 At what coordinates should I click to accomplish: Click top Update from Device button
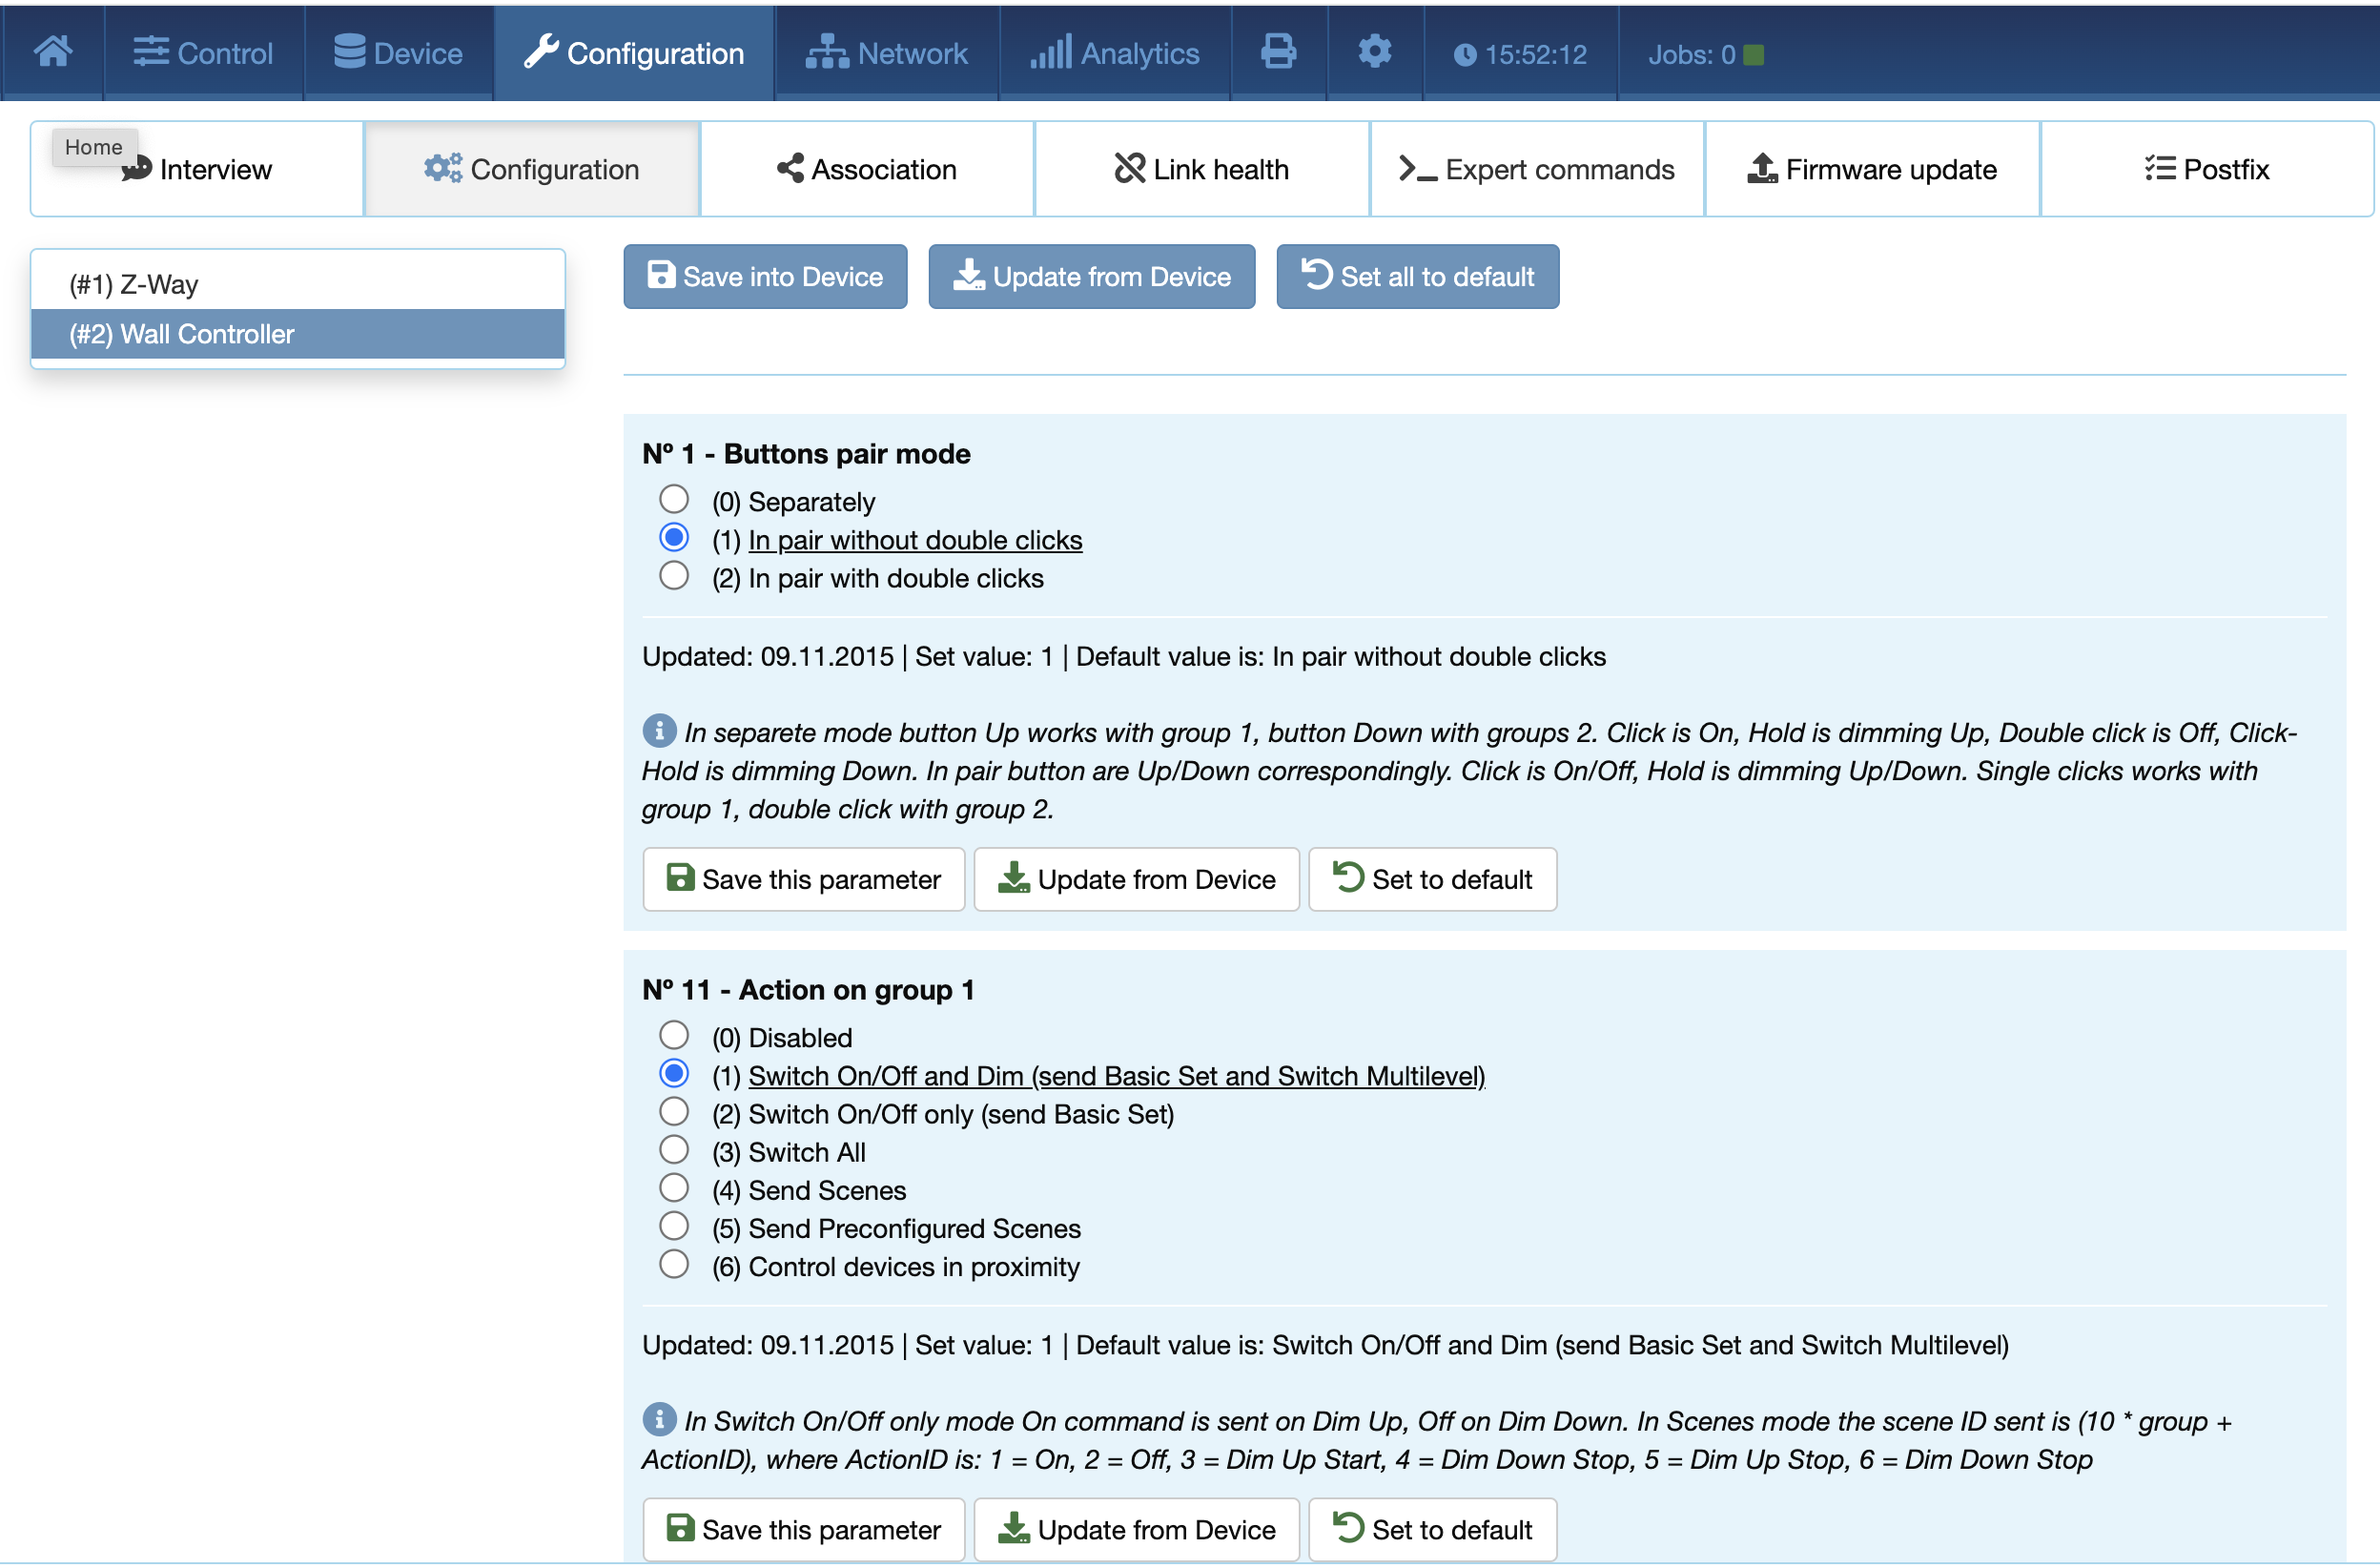[1091, 276]
